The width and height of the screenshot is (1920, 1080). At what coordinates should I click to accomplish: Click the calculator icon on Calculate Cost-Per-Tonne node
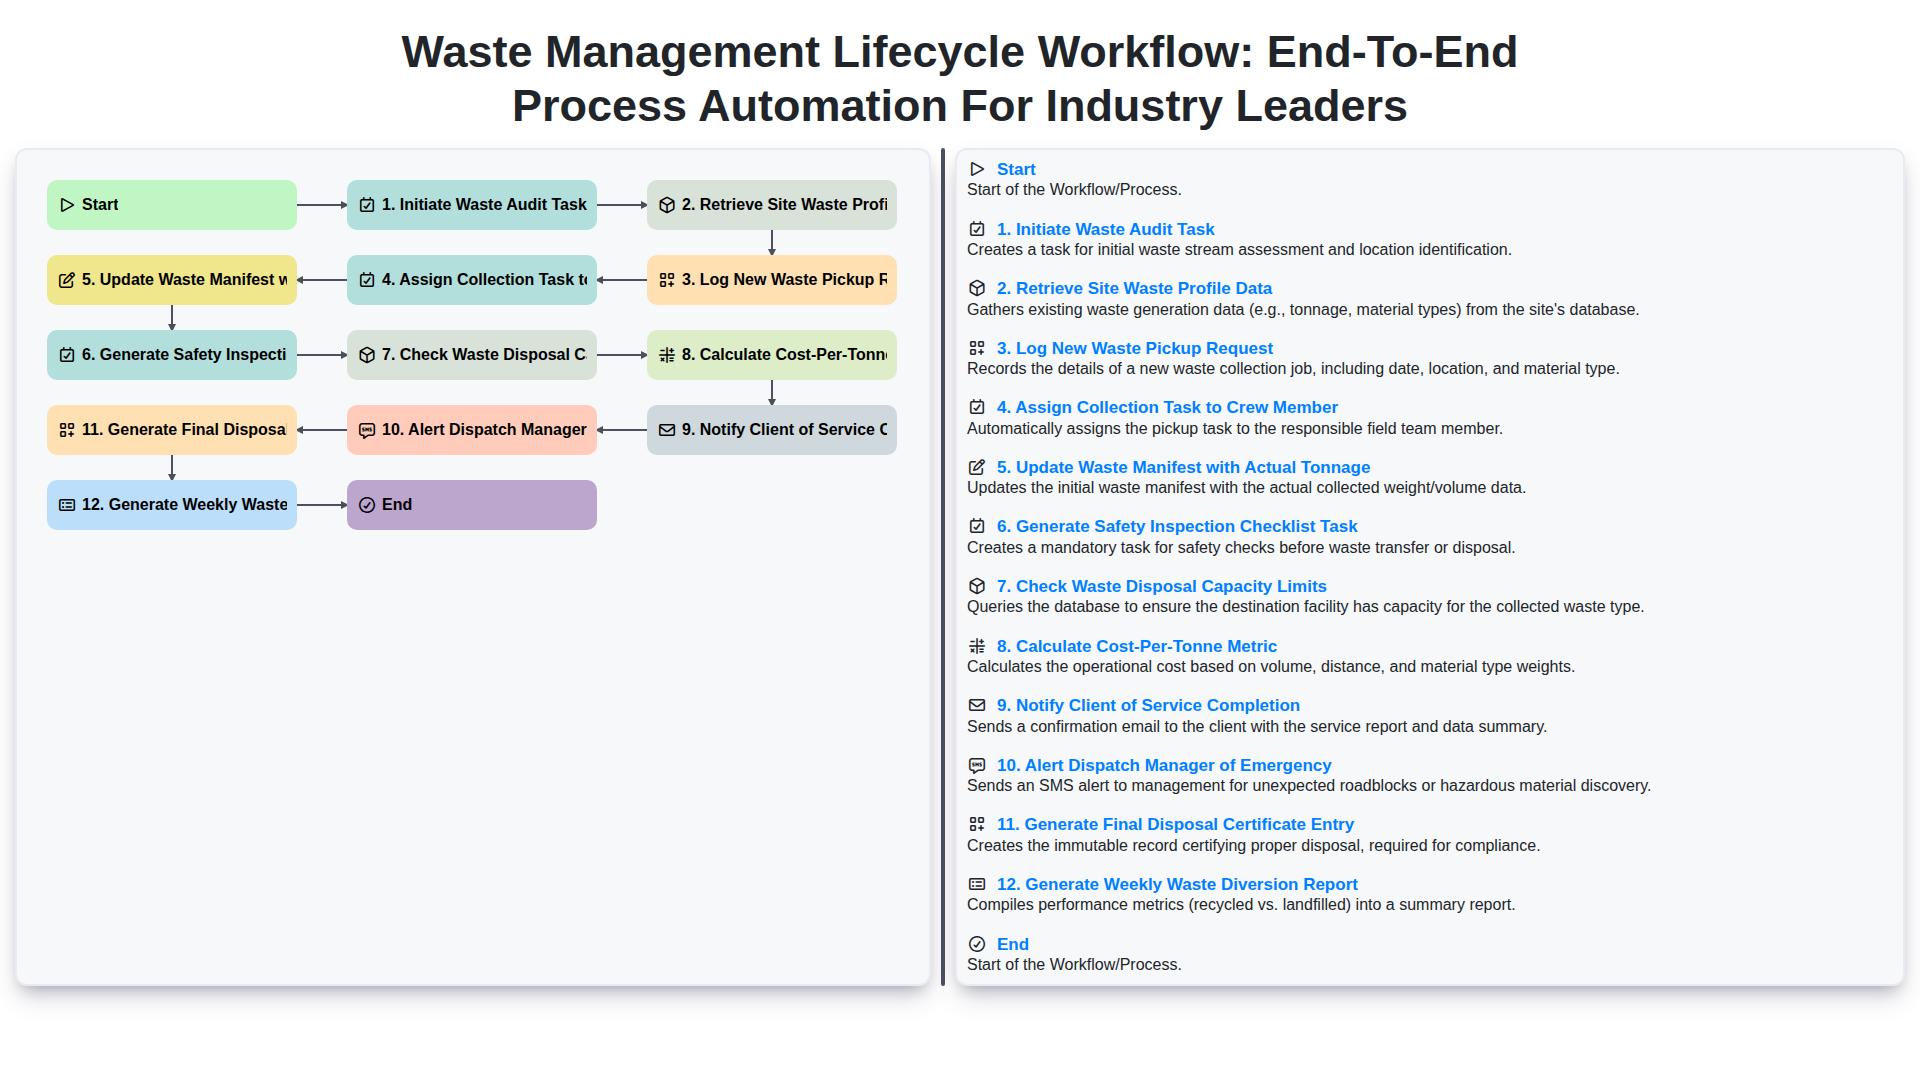(x=667, y=355)
